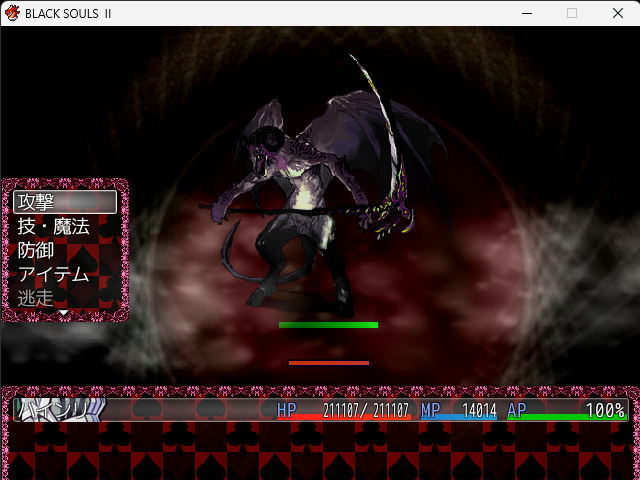Click the down arrow below the command list
The image size is (640, 480).
pos(63,314)
